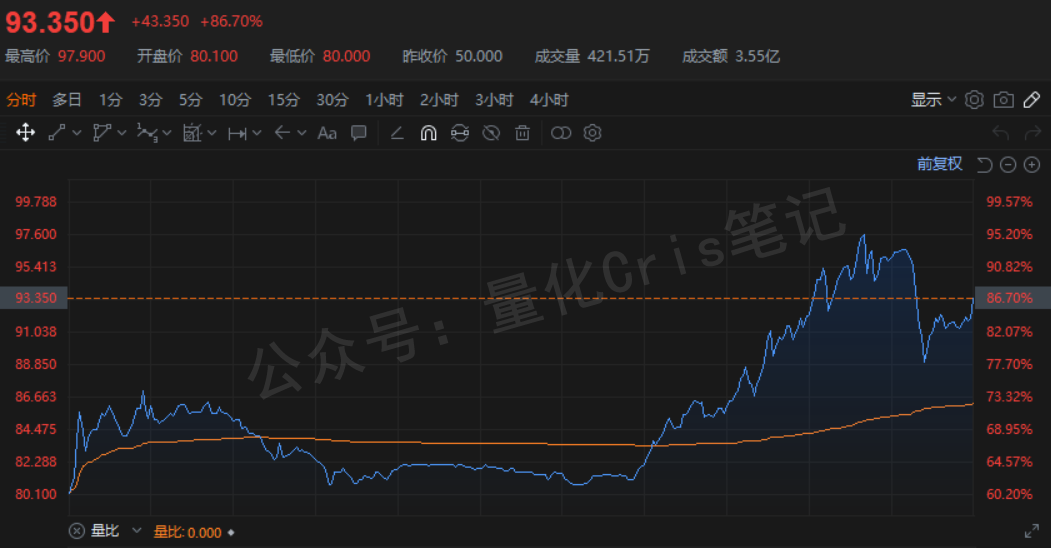Select the crosshair move cursor tool
Viewport: 1051px width, 548px height.
25,133
